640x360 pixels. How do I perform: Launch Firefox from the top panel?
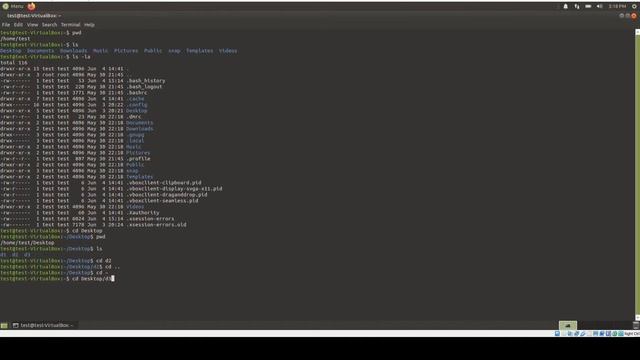(x=31, y=6)
